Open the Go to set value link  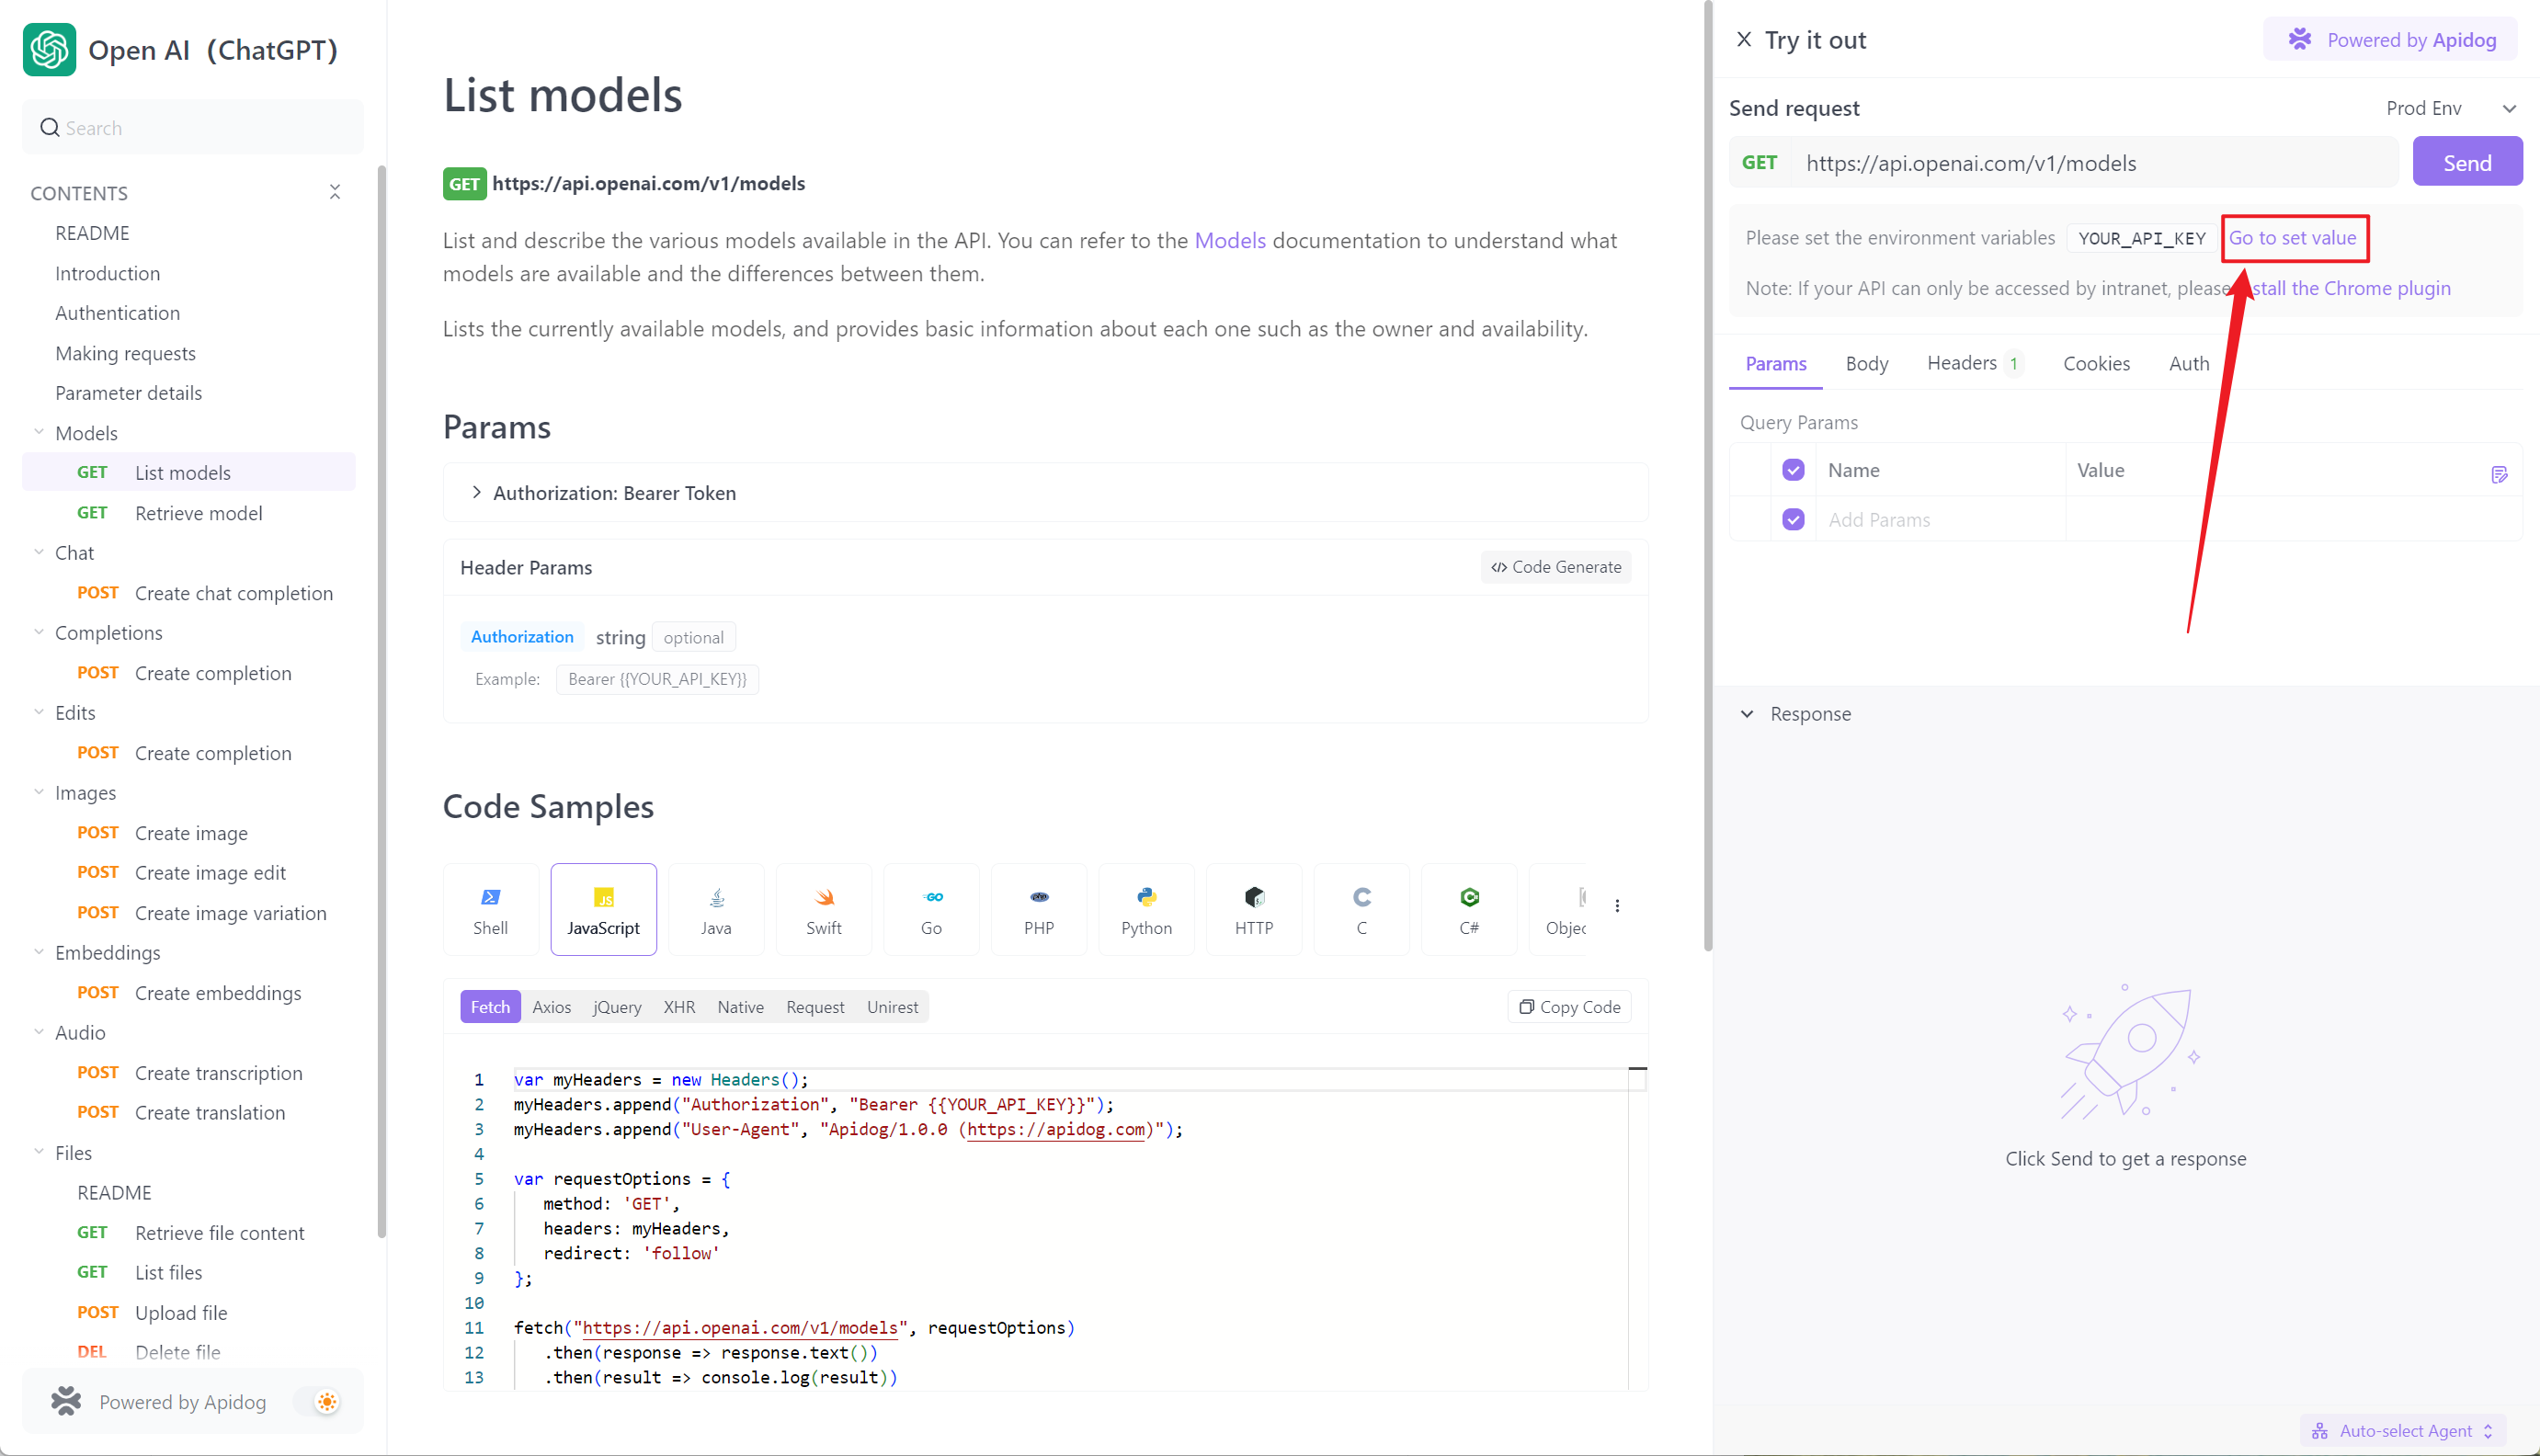click(x=2294, y=238)
